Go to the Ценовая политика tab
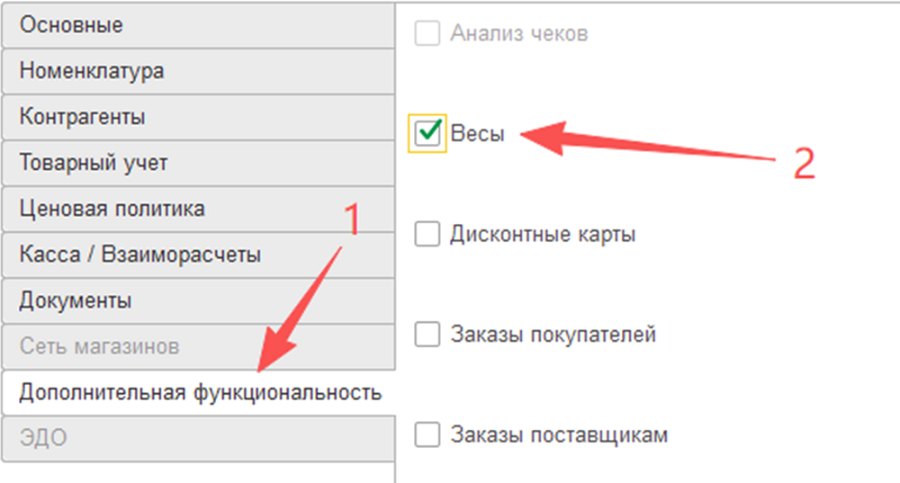This screenshot has width=900, height=483. (198, 209)
